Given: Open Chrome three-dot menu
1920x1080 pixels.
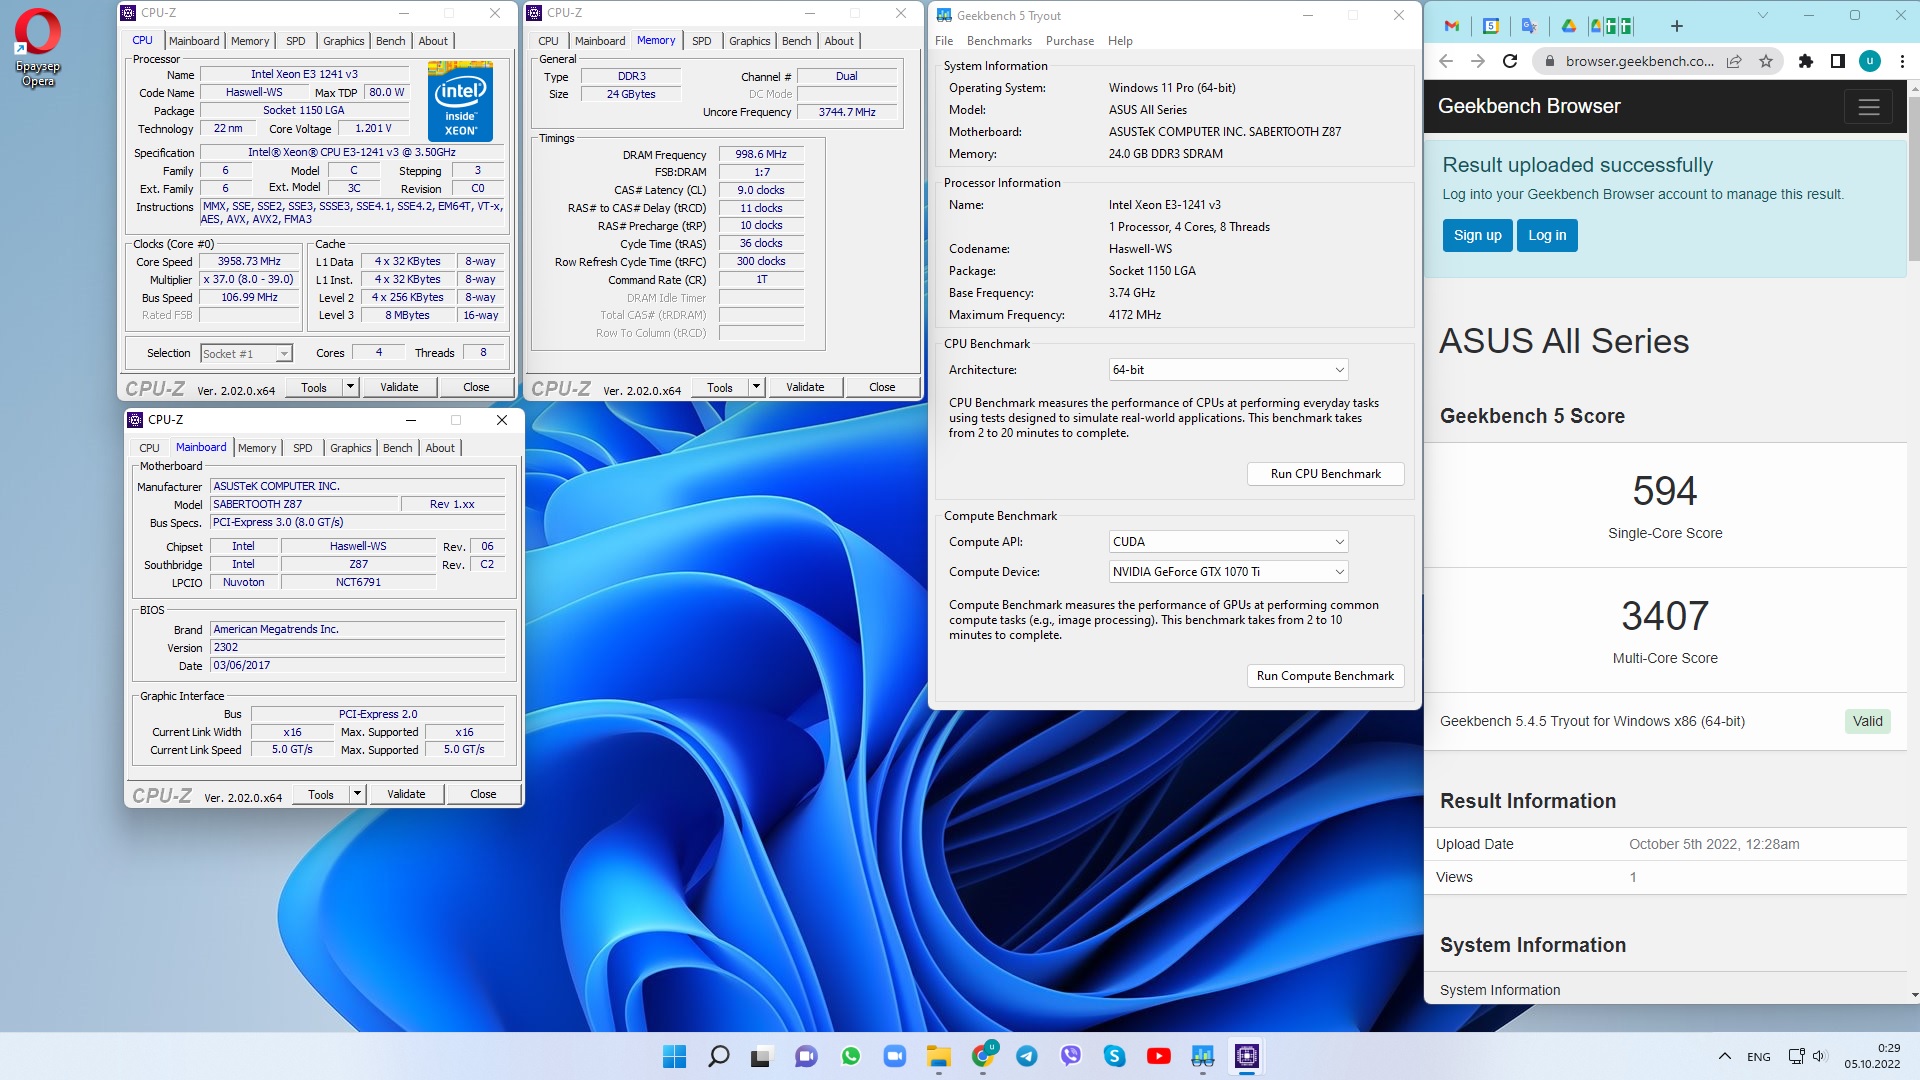Looking at the screenshot, I should point(1902,61).
